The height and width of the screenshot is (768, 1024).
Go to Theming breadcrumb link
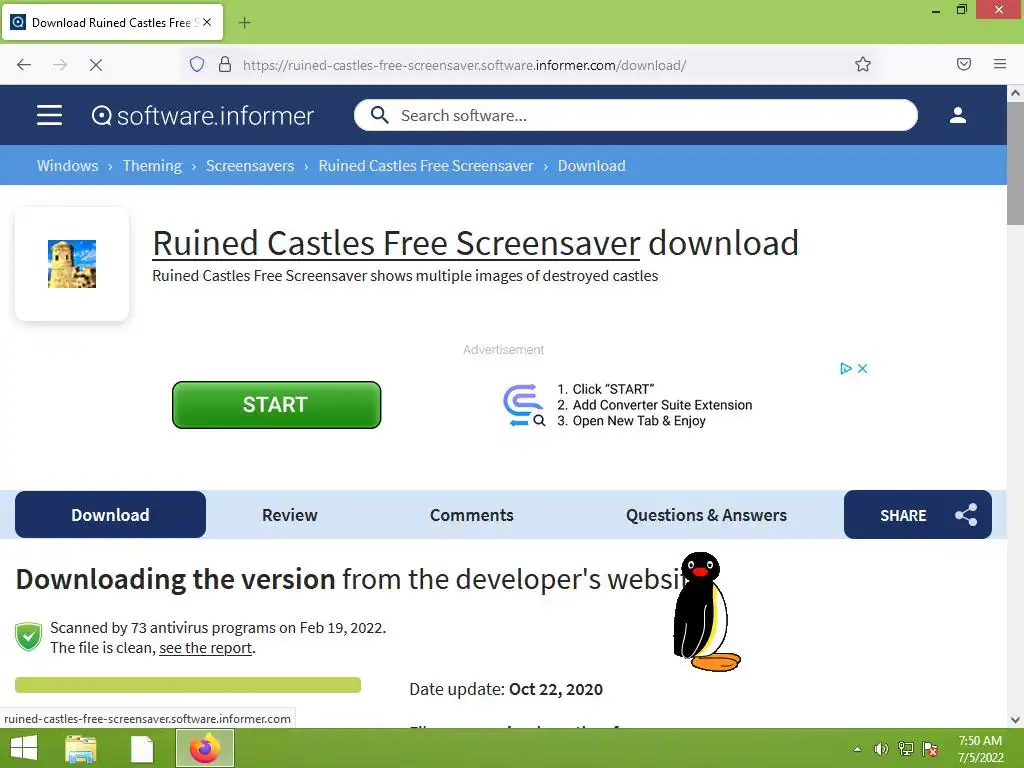coord(152,165)
